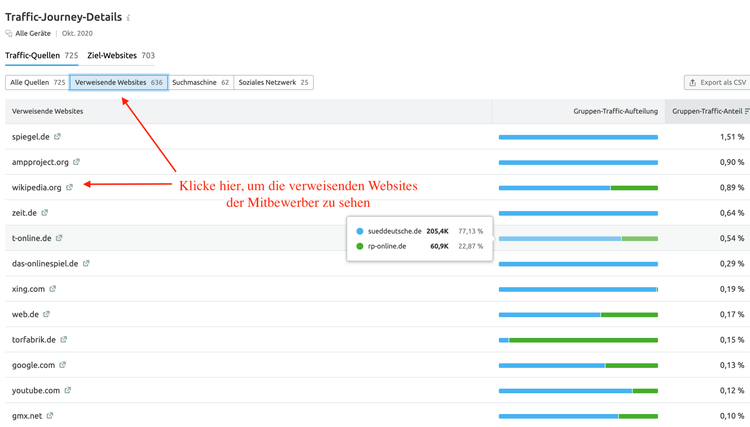Click Alle Geräte label

(33, 33)
